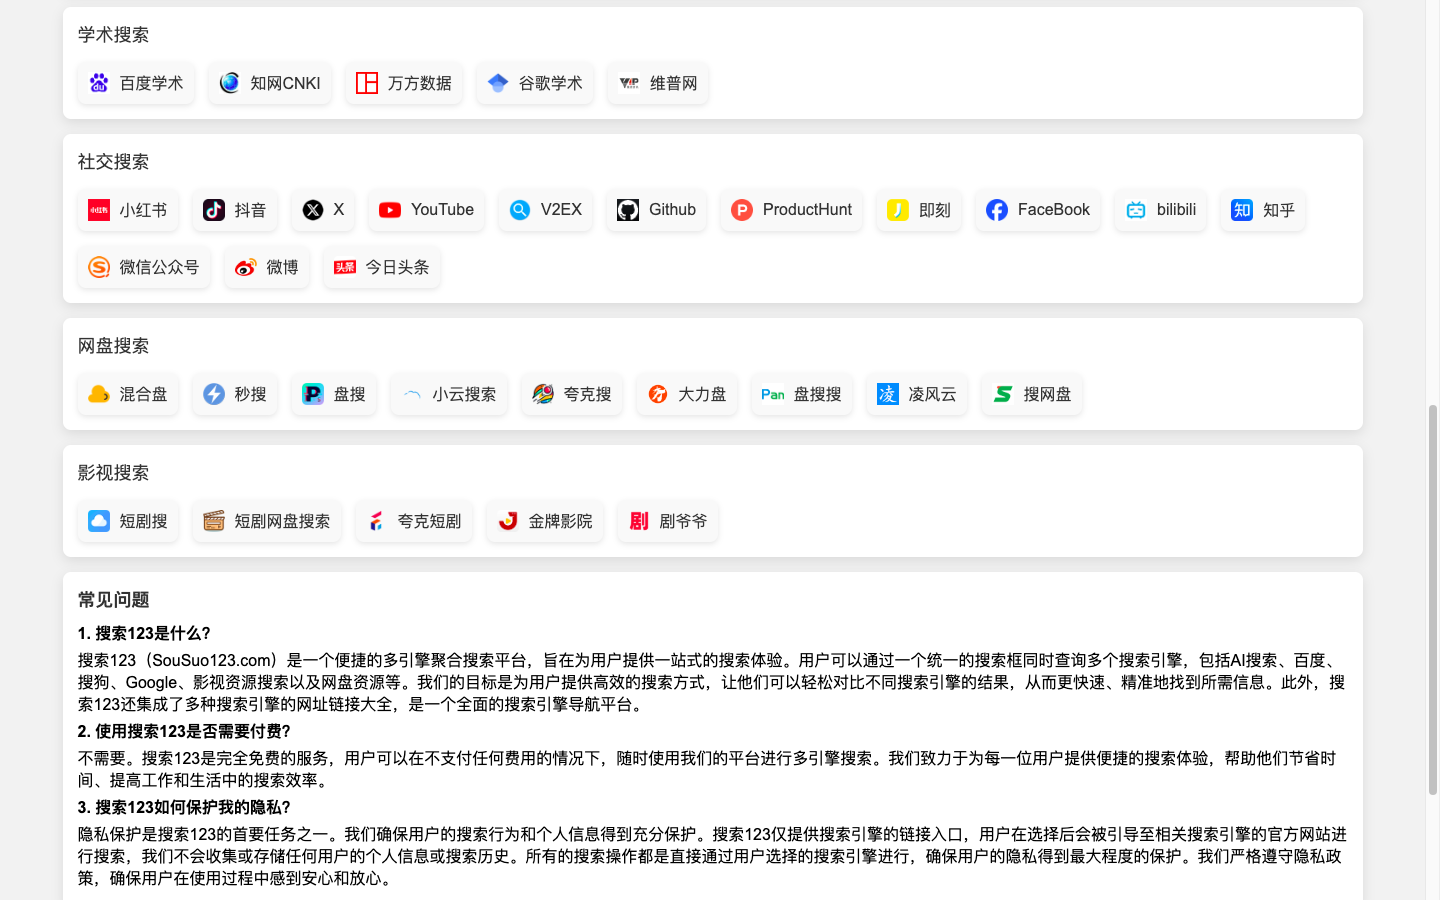The height and width of the screenshot is (900, 1440).
Task: Open the 知网CNKI link
Action: coord(270,83)
